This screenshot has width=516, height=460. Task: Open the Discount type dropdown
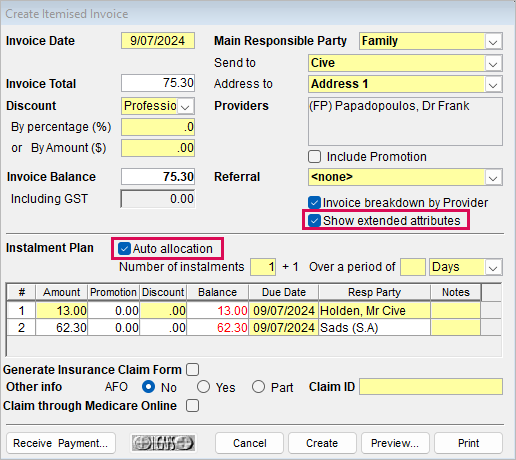click(x=186, y=106)
